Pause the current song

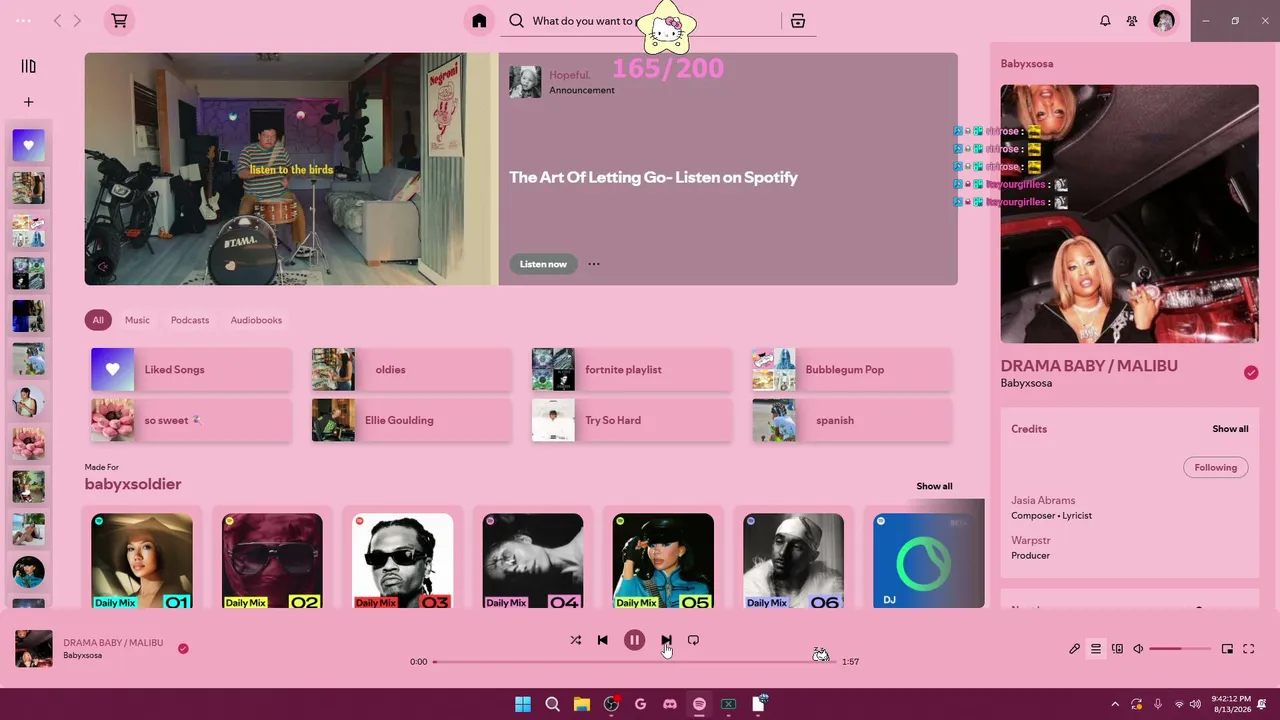(634, 640)
